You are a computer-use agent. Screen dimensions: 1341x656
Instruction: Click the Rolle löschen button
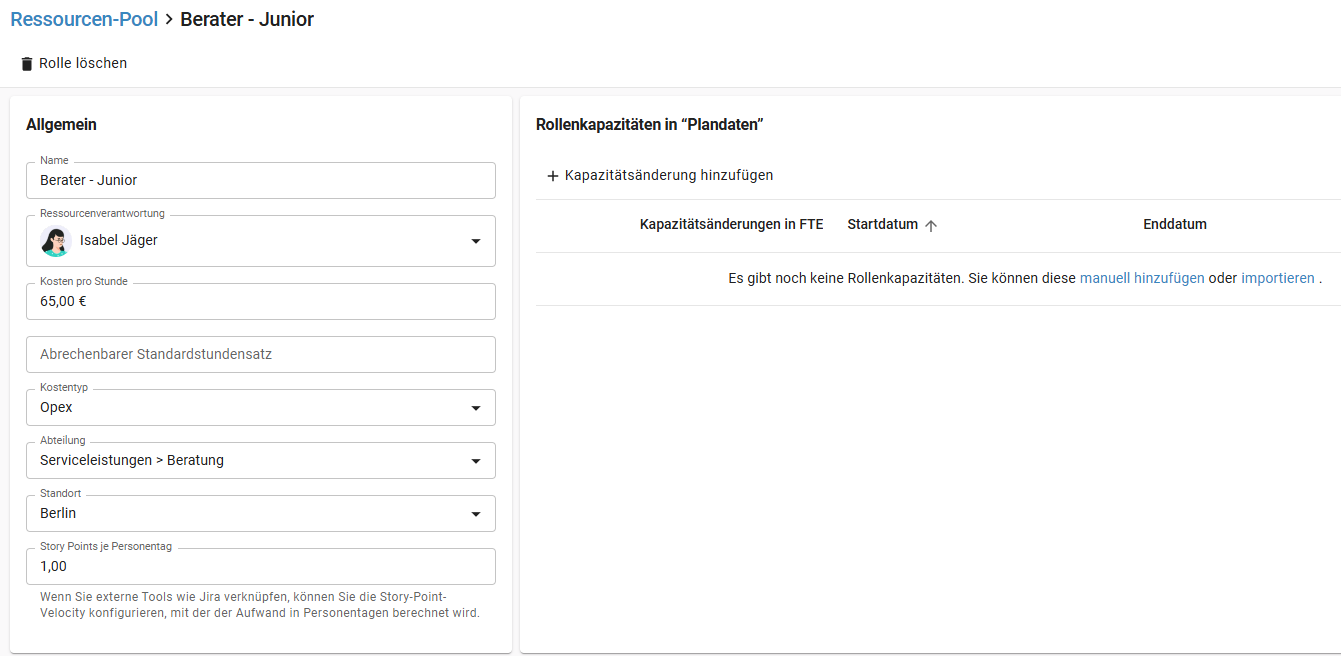[74, 63]
